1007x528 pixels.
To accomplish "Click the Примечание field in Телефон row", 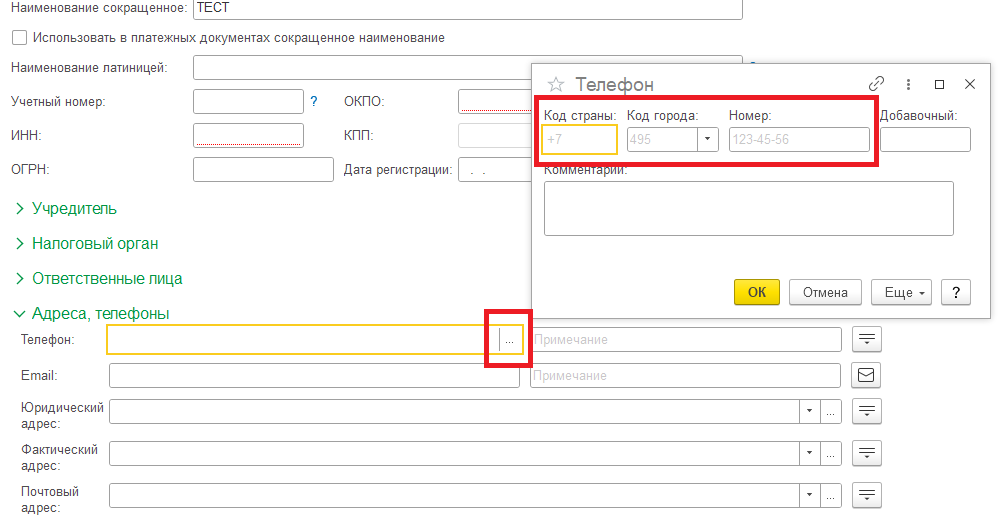I will coord(686,340).
